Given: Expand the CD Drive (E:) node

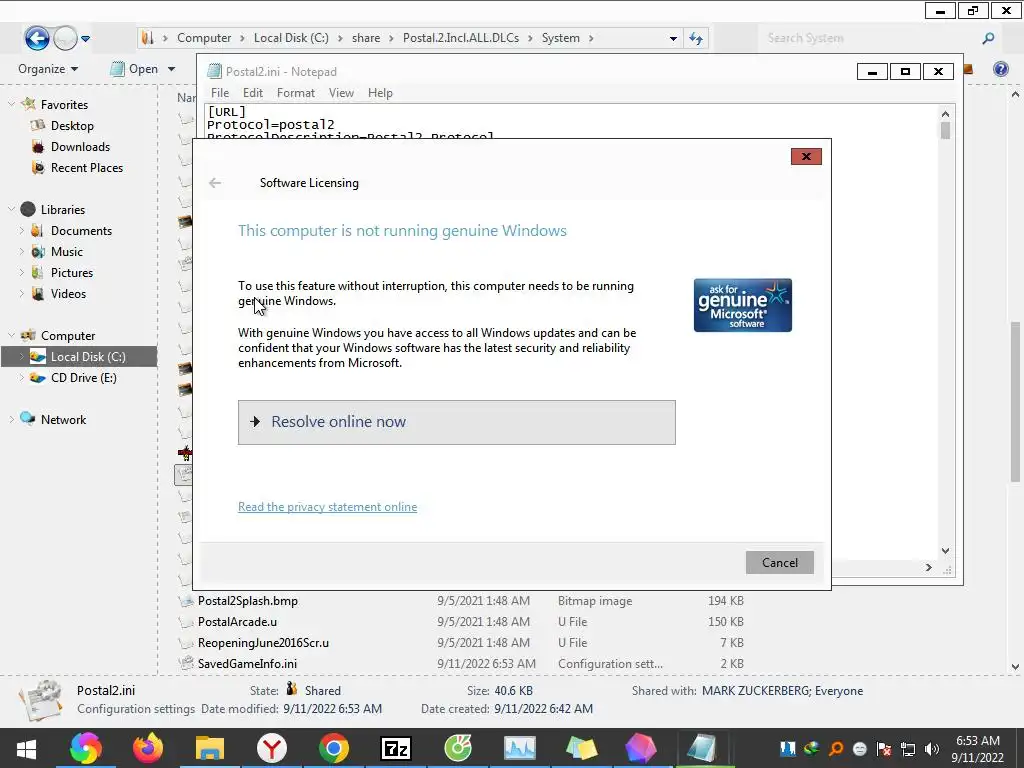Looking at the screenshot, I should 22,377.
